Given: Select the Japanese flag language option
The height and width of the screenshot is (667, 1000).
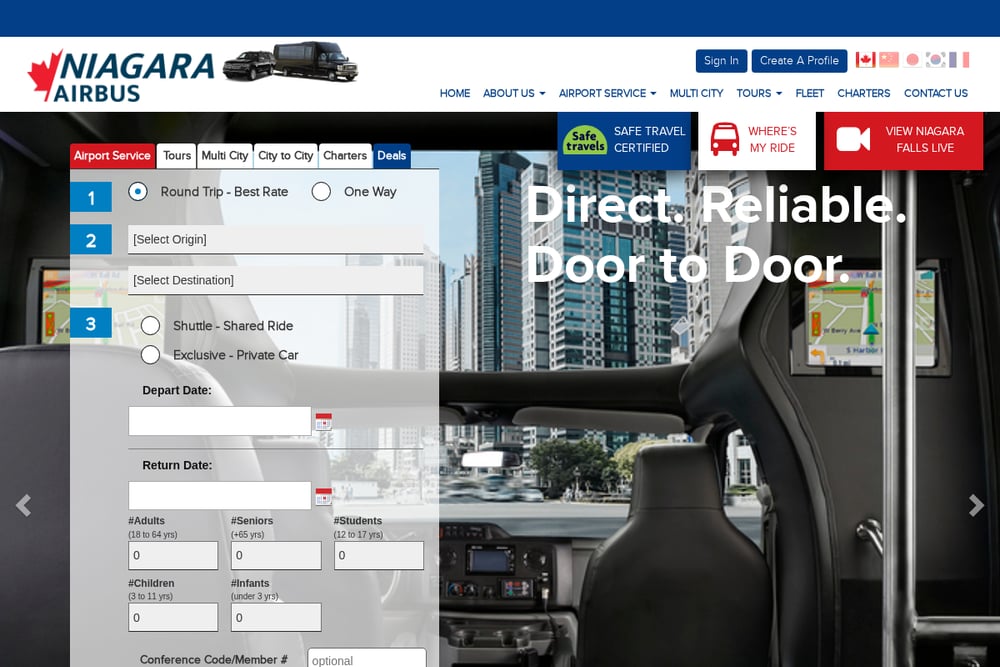Looking at the screenshot, I should click(912, 60).
